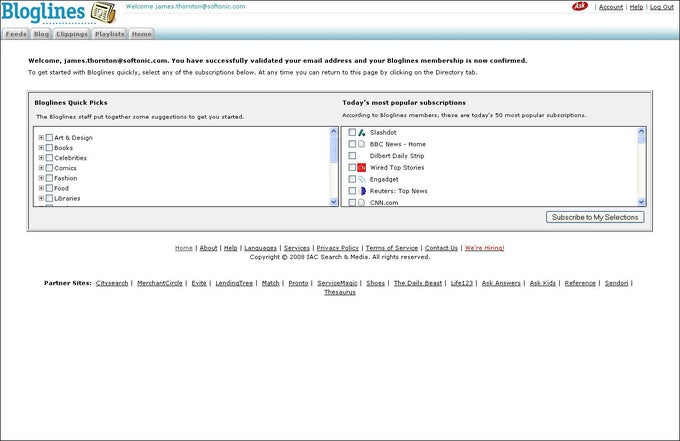Click Subscribe to My Selections button
The image size is (680, 441).
[x=595, y=217]
